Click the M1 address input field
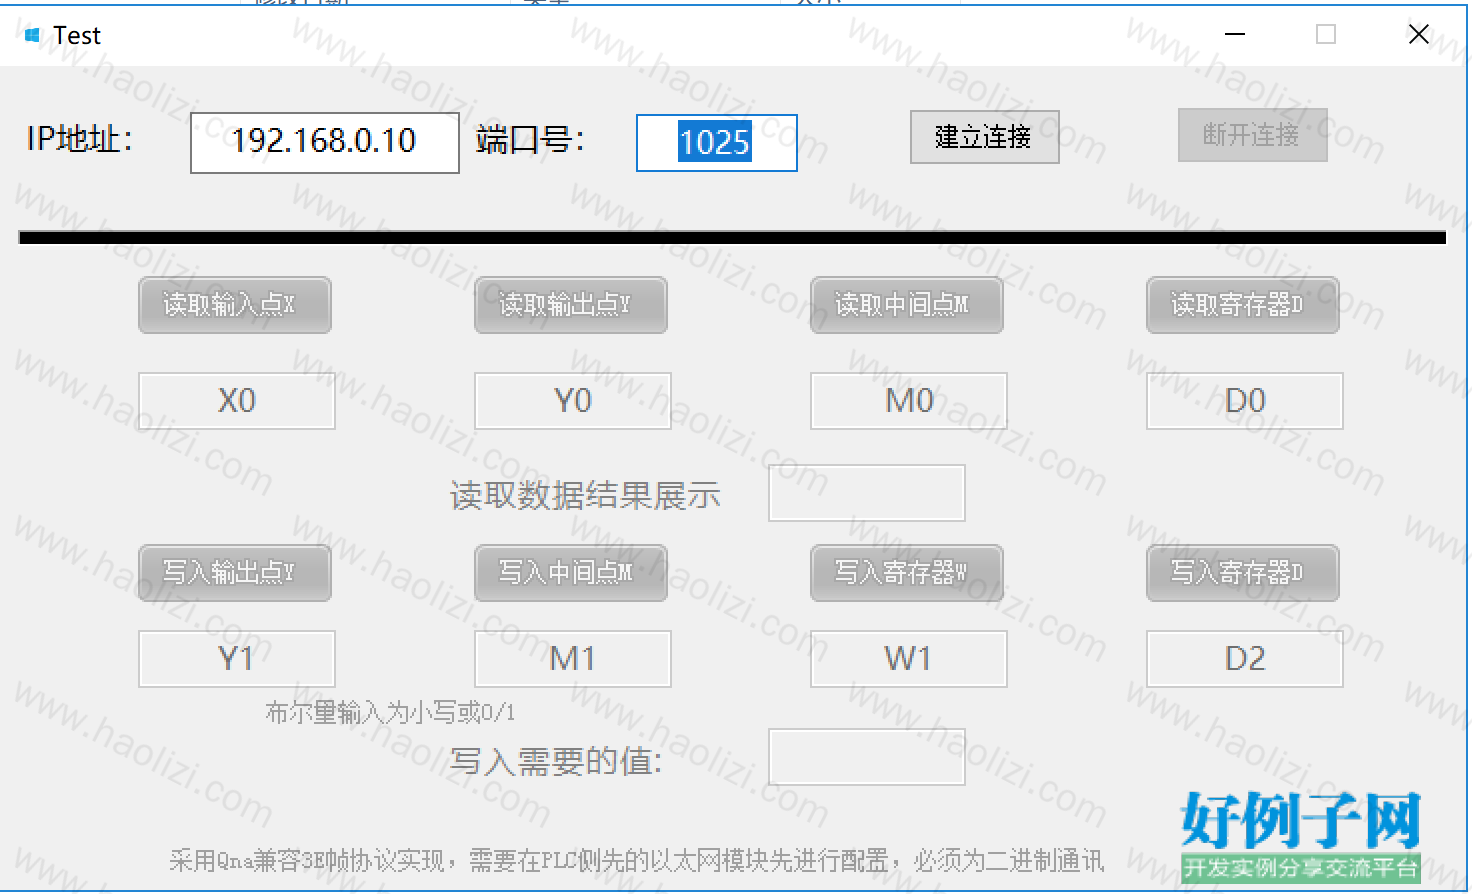Viewport: 1472px width, 894px height. (573, 659)
